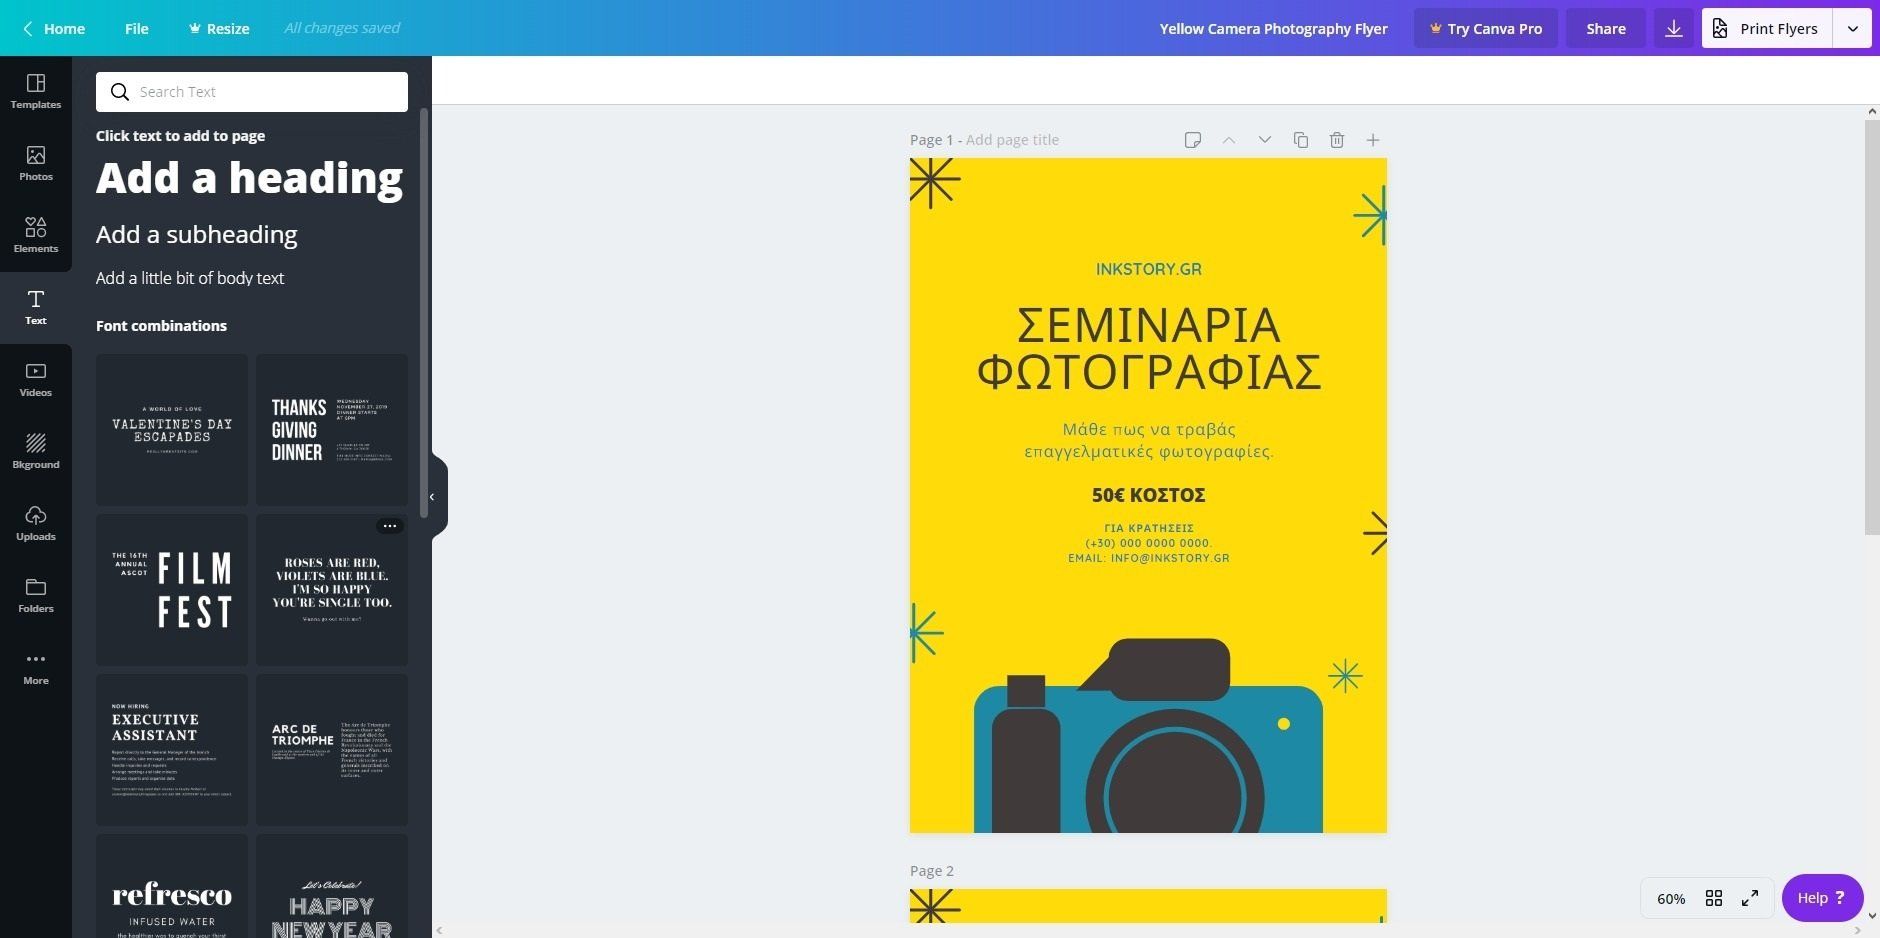Click the Search Text input field
The image size is (1880, 938).
click(251, 91)
